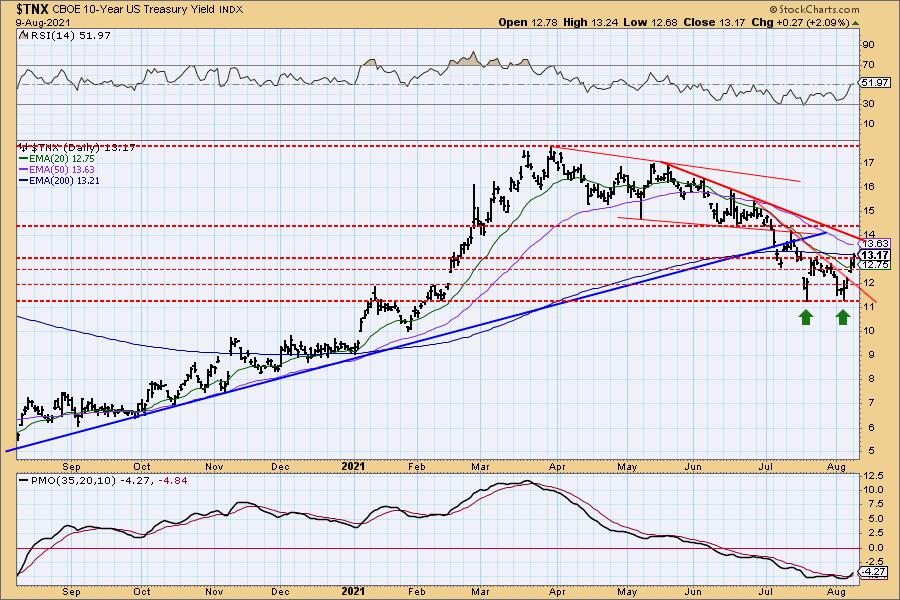900x600 pixels.
Task: Open the StockCharts.com copyright link
Action: [x=814, y=9]
